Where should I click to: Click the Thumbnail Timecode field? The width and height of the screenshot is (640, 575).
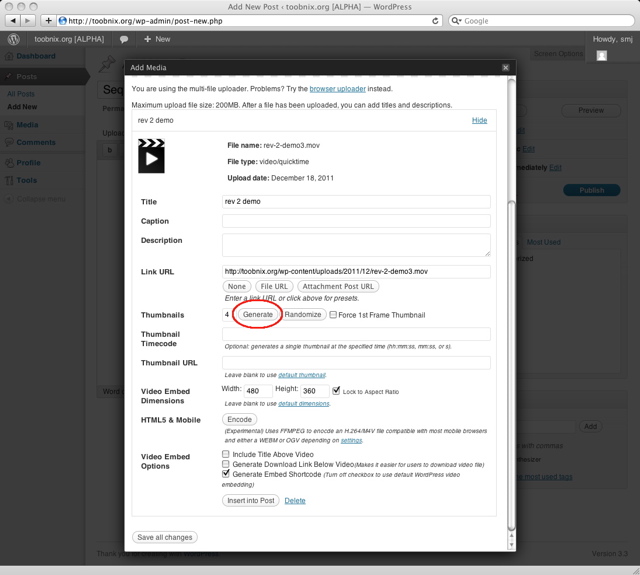coord(356,334)
